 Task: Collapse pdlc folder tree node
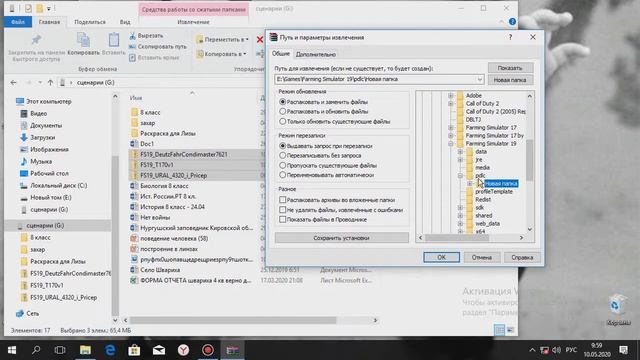[x=460, y=176]
